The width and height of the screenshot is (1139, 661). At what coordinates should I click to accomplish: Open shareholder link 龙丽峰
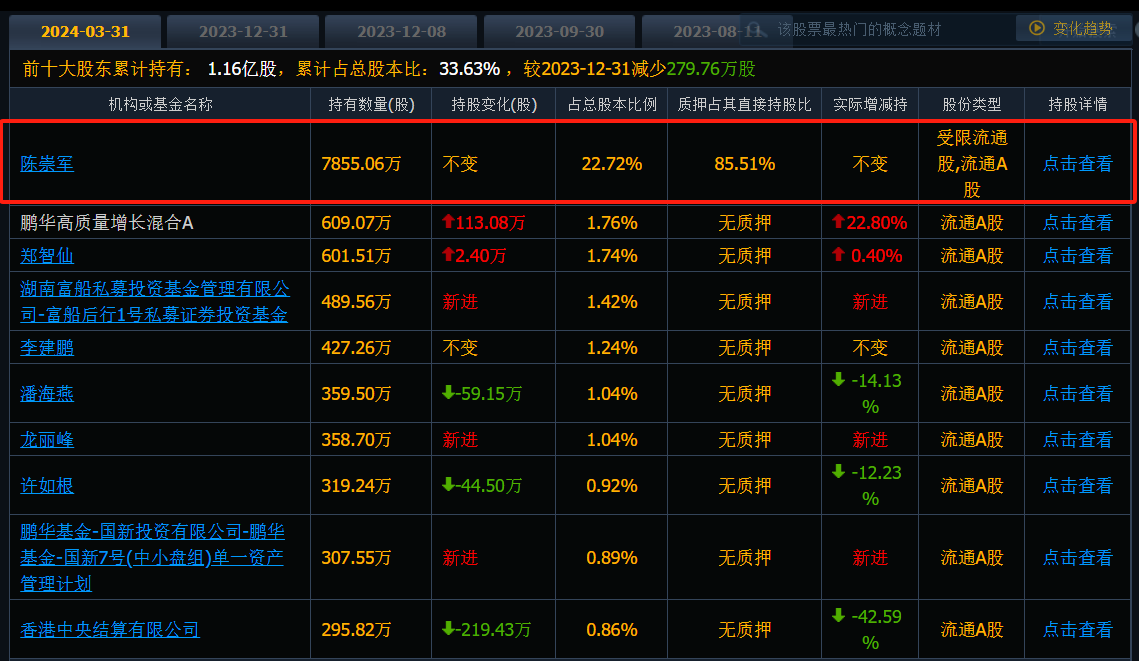[47, 439]
